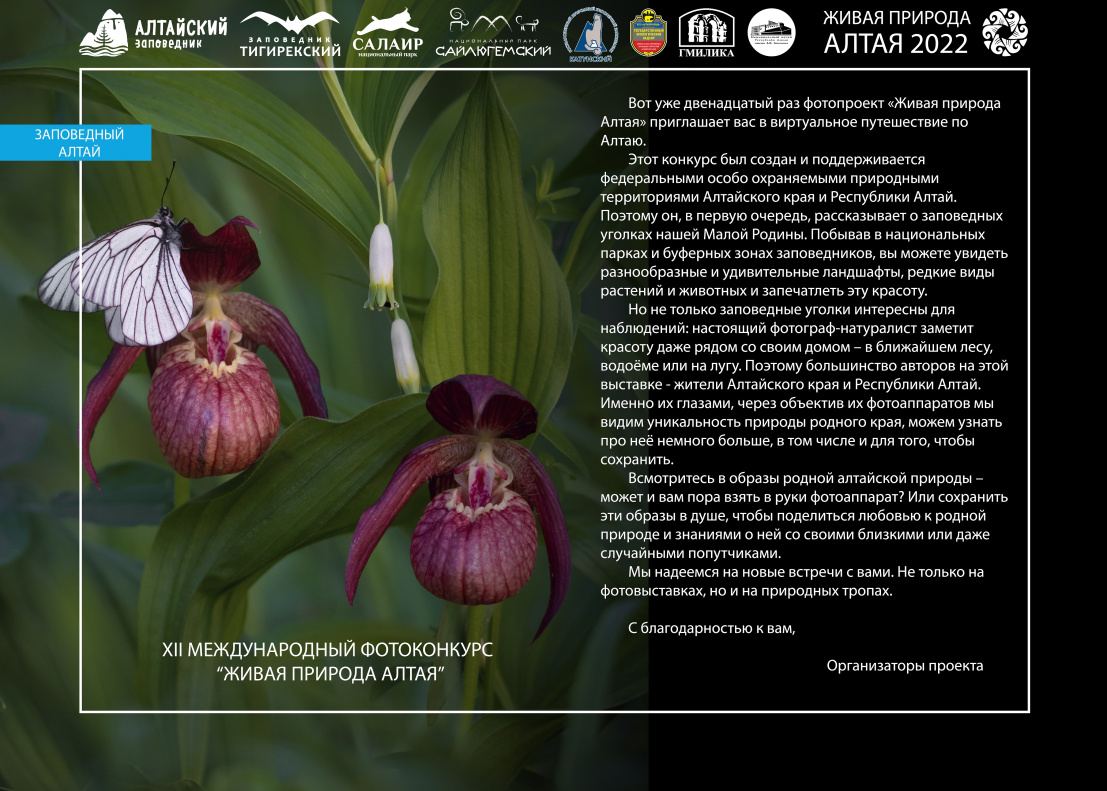
Task: Select the Салаир national park logo
Action: pos(387,34)
